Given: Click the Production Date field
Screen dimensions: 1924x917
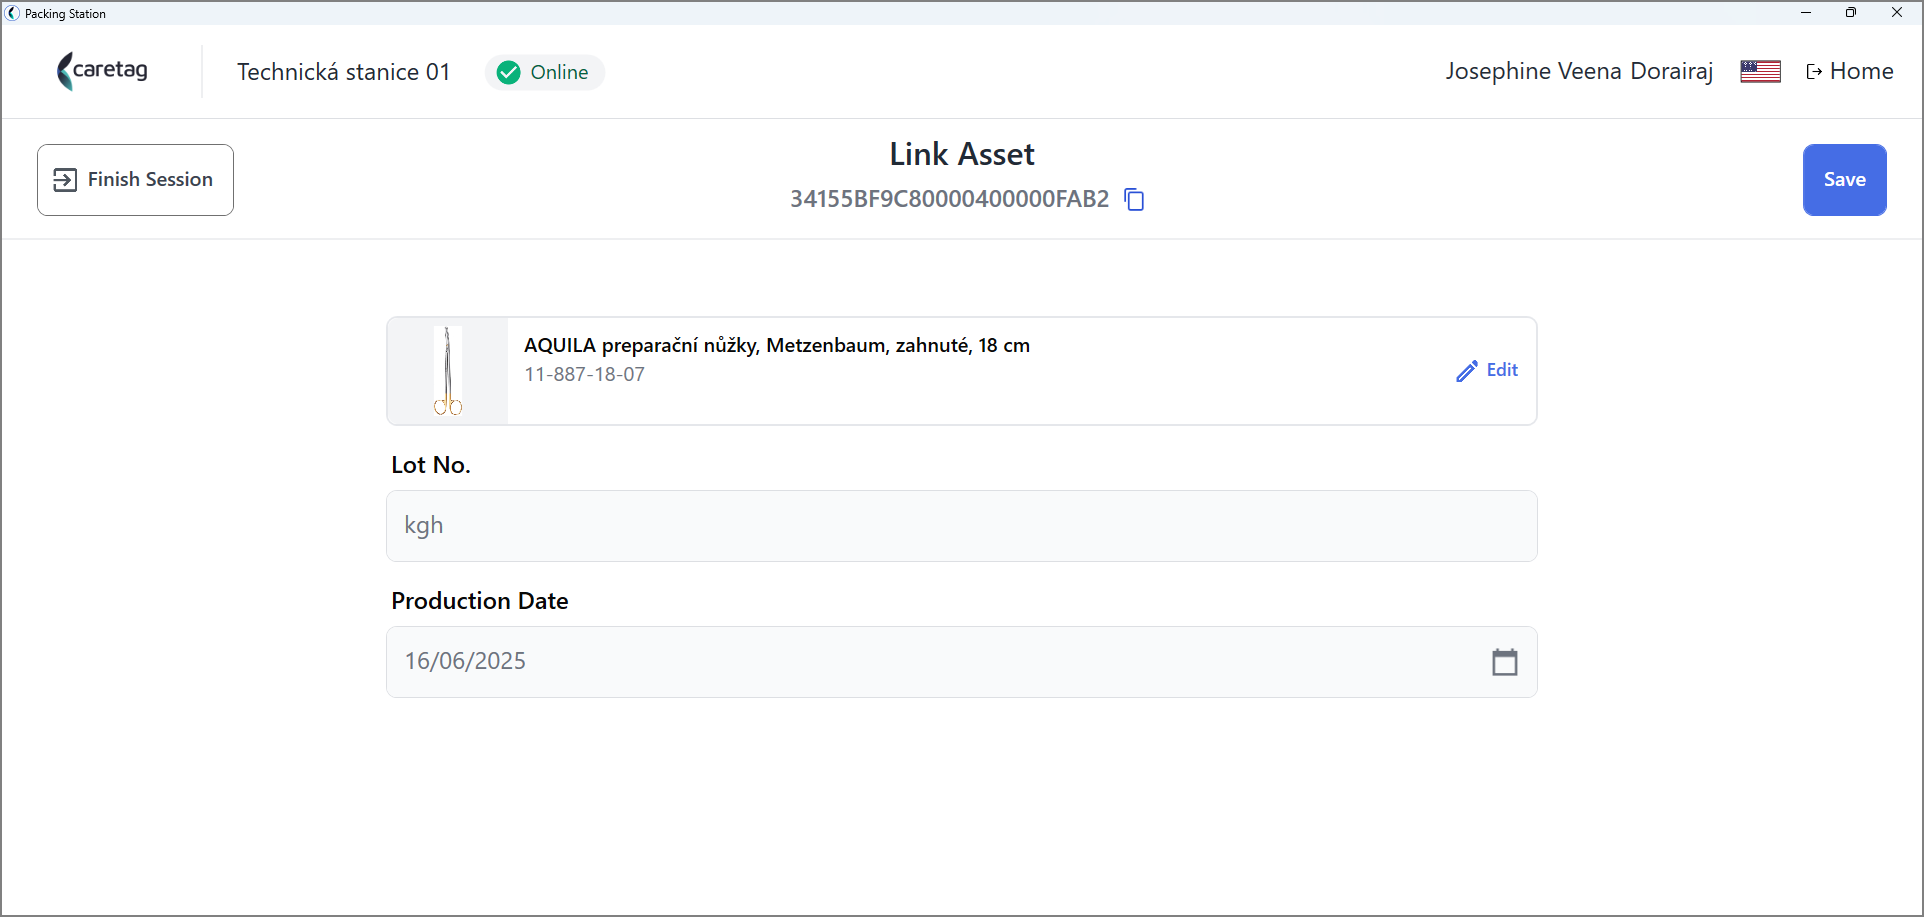Looking at the screenshot, I should point(962,662).
